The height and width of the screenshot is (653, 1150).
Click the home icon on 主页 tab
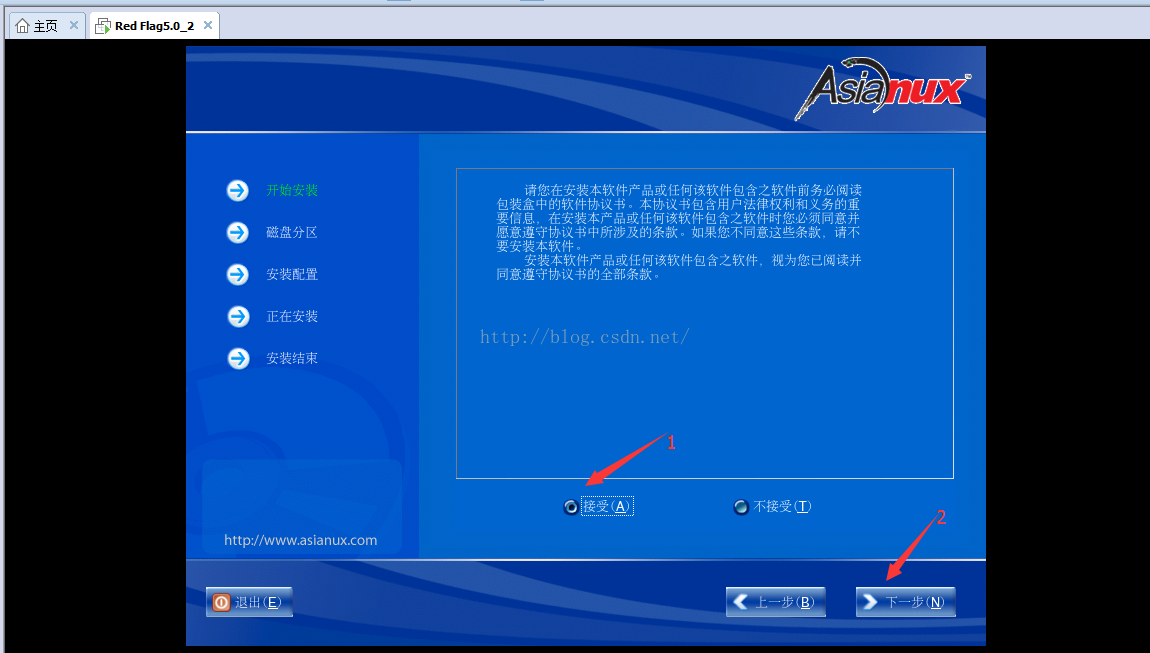click(23, 26)
